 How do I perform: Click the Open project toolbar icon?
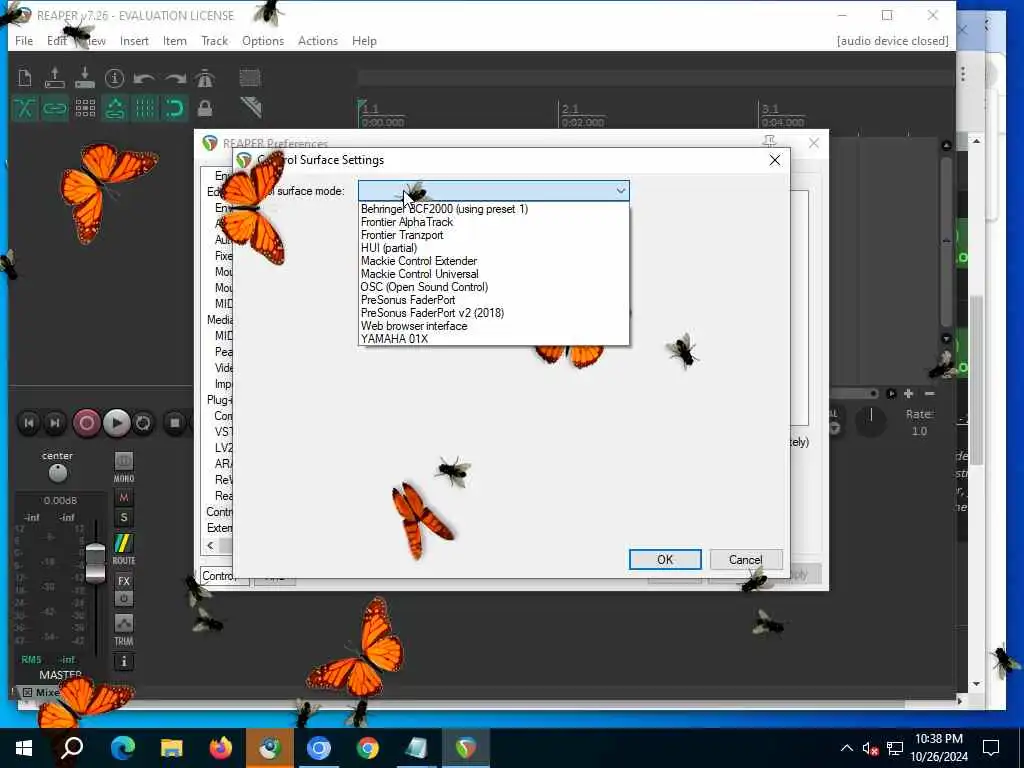pos(55,78)
